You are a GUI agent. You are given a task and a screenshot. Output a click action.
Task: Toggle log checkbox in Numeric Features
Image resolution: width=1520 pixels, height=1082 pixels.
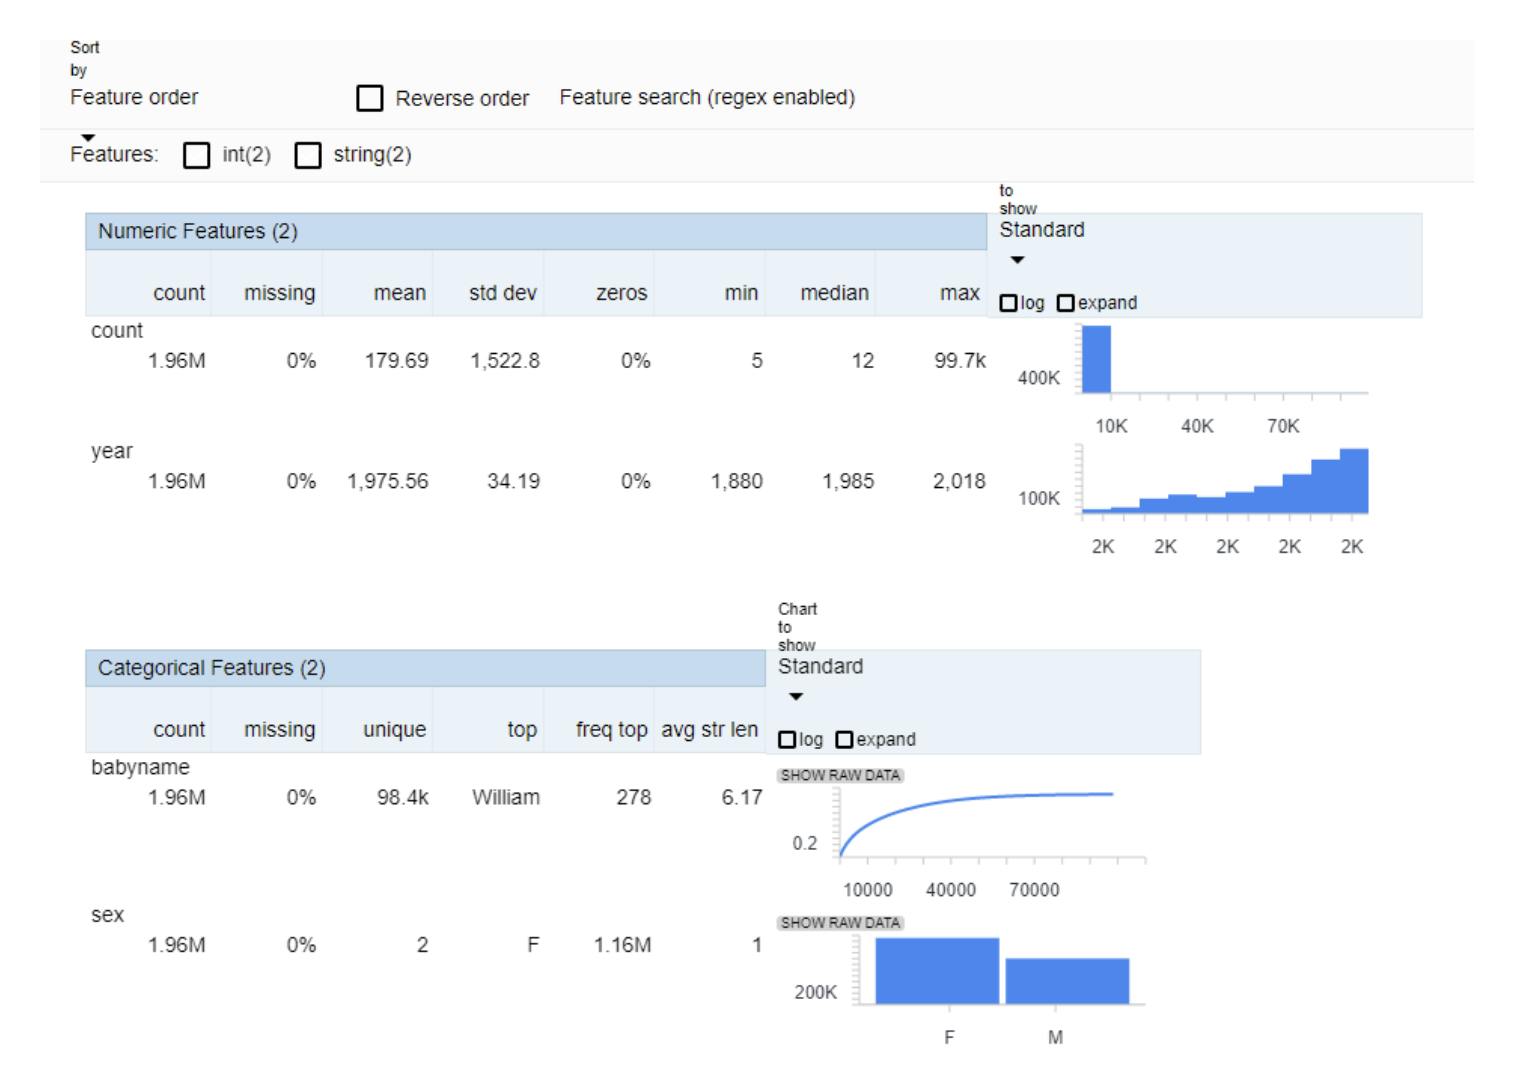tap(1008, 303)
